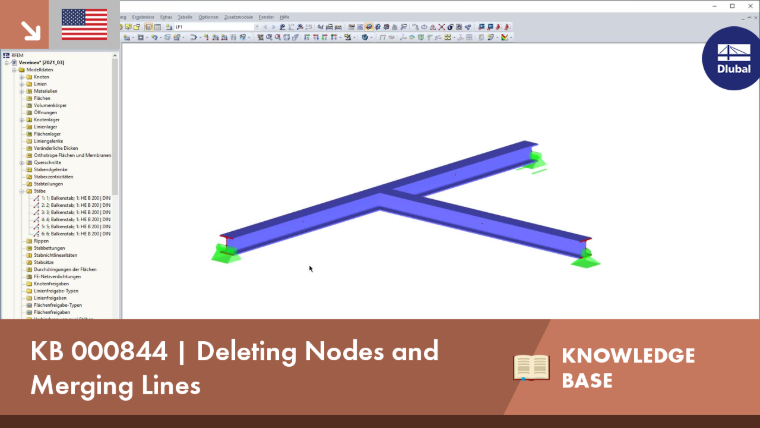Select the Flächen tree item
The image size is (760, 428).
[42, 98]
